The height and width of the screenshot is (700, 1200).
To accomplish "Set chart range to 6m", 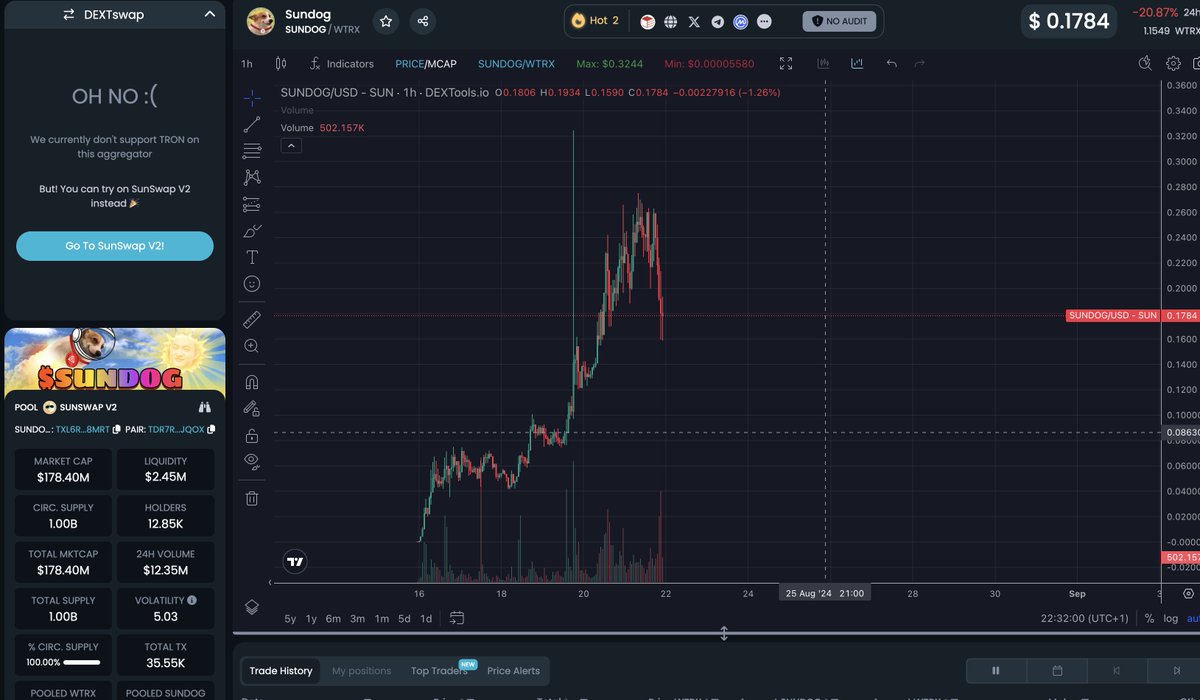I will (333, 618).
